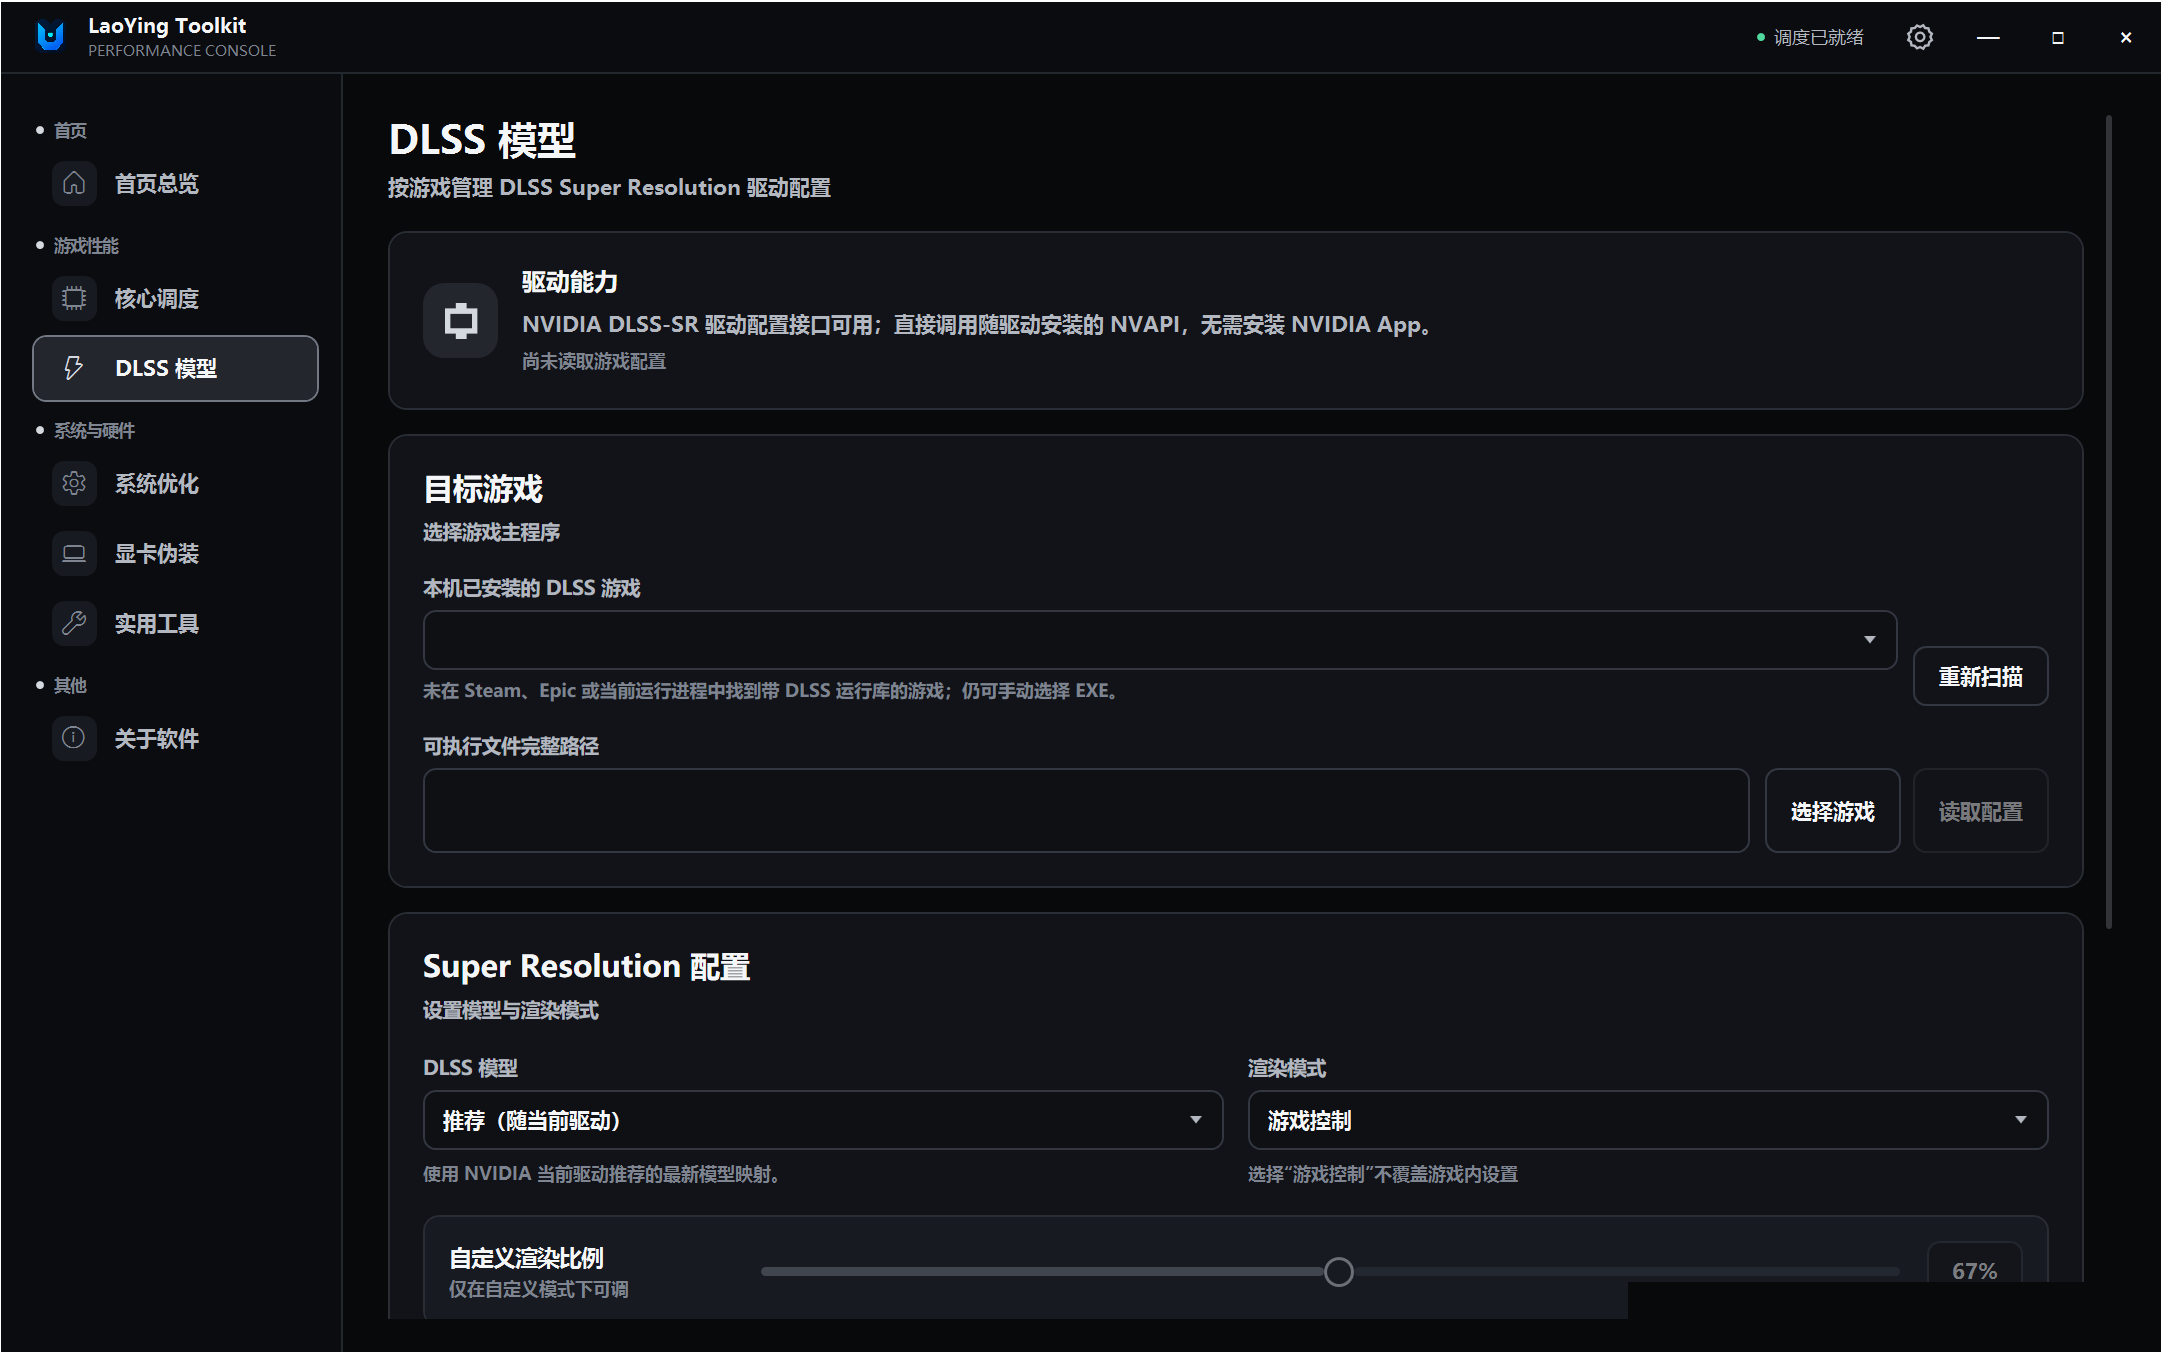Viewport: 2163px width, 1354px height.
Task: Click the Super Resolution 配置 heading
Action: (x=586, y=966)
